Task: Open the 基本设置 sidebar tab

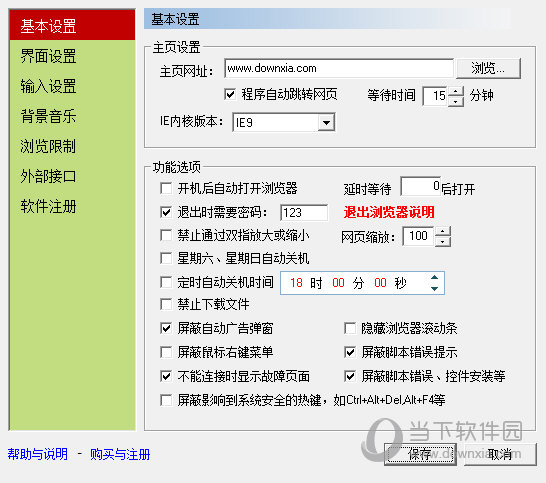Action: click(x=72, y=25)
